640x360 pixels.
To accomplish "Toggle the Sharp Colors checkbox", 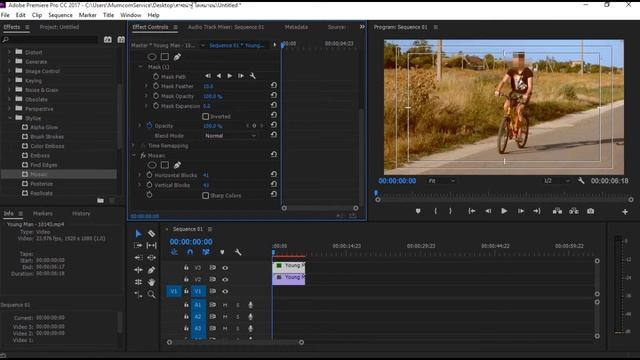I will pos(206,196).
